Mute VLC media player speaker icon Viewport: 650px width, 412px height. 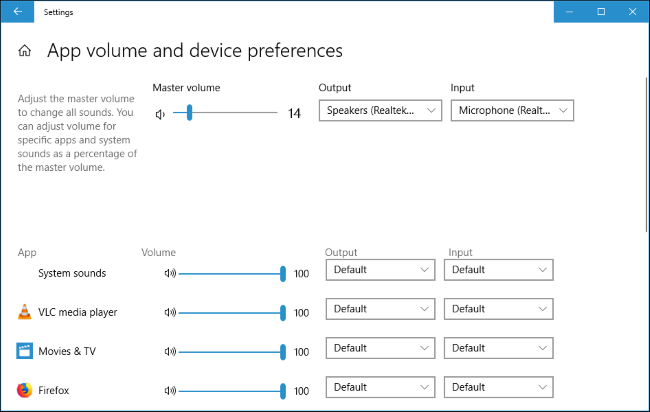[170, 312]
